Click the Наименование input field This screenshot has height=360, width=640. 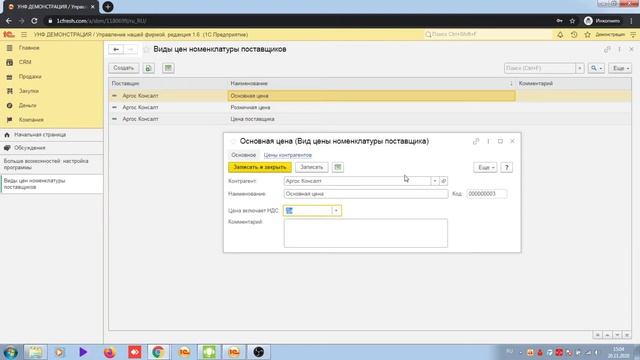(x=366, y=194)
